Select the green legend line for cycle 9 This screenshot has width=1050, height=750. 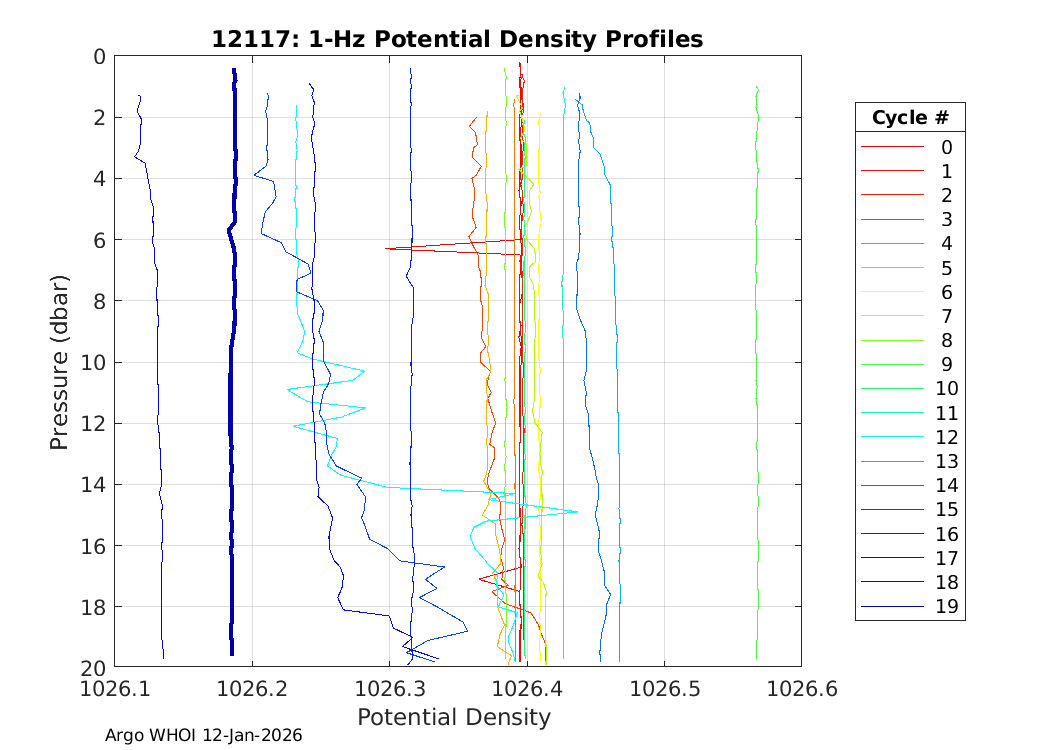tap(892, 364)
